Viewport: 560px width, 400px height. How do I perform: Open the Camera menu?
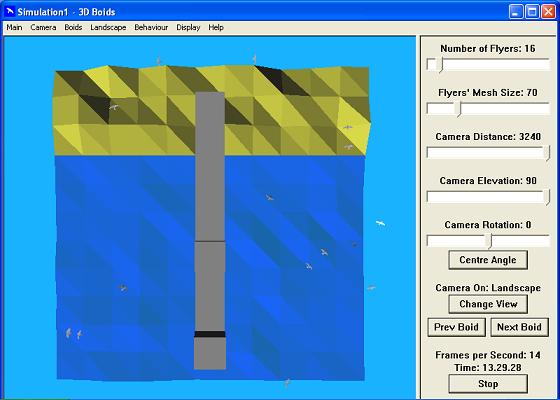(43, 28)
